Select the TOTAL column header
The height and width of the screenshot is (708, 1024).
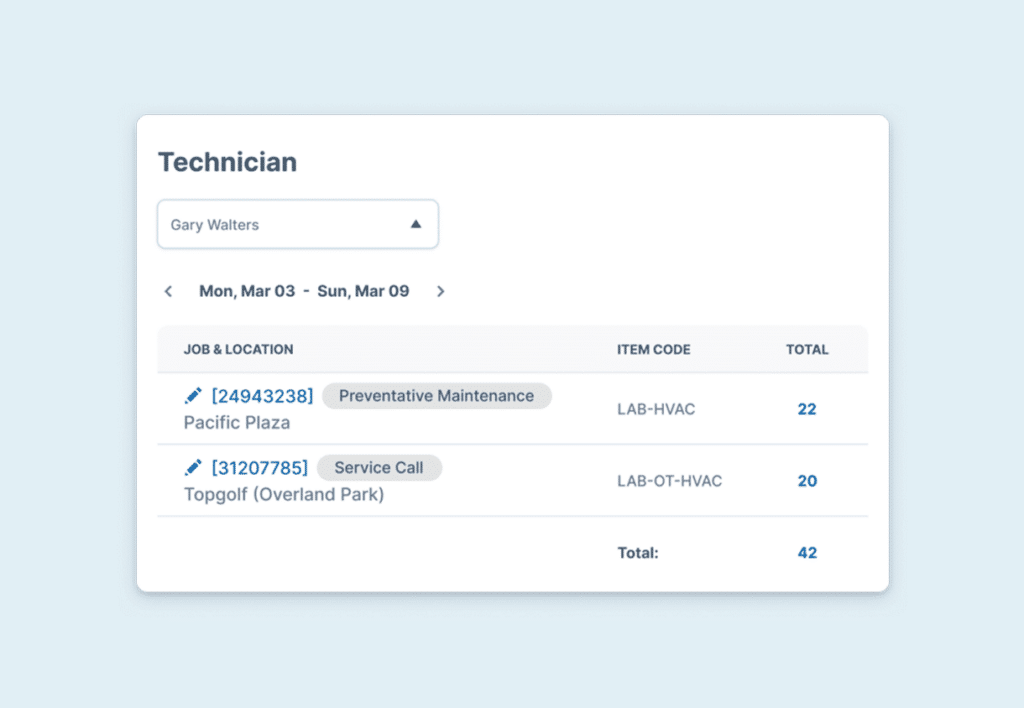807,350
